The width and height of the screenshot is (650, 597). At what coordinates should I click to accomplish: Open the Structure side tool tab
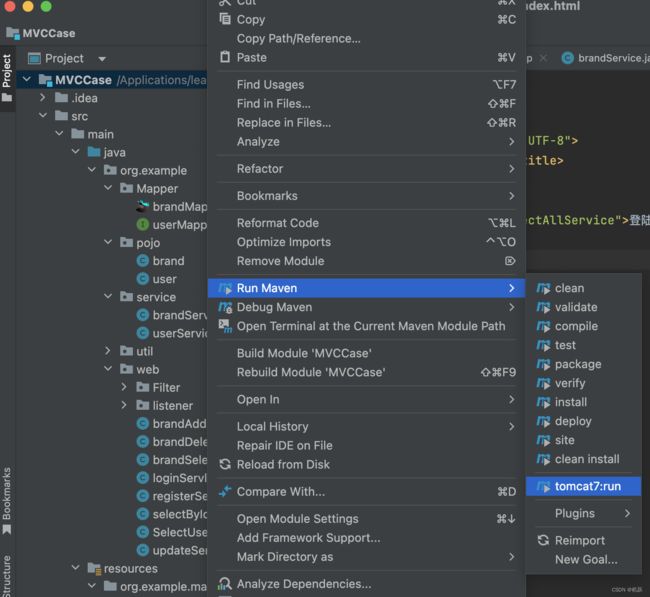pyautogui.click(x=7, y=576)
